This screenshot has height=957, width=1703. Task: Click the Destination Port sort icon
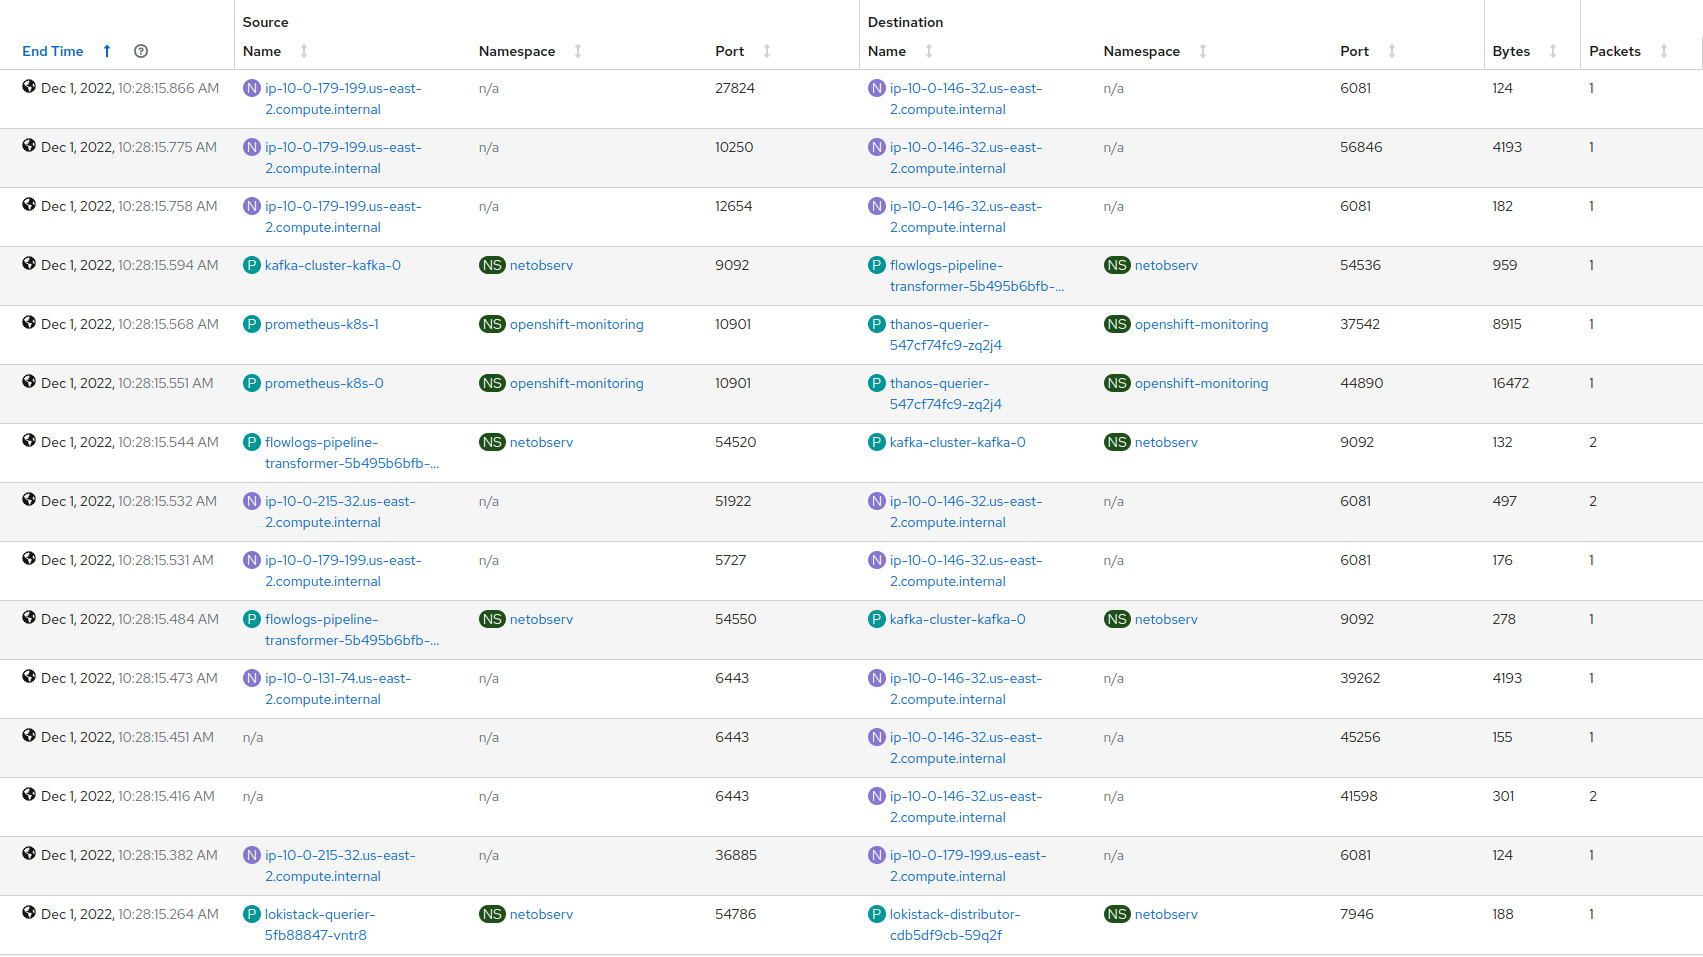tap(1392, 51)
